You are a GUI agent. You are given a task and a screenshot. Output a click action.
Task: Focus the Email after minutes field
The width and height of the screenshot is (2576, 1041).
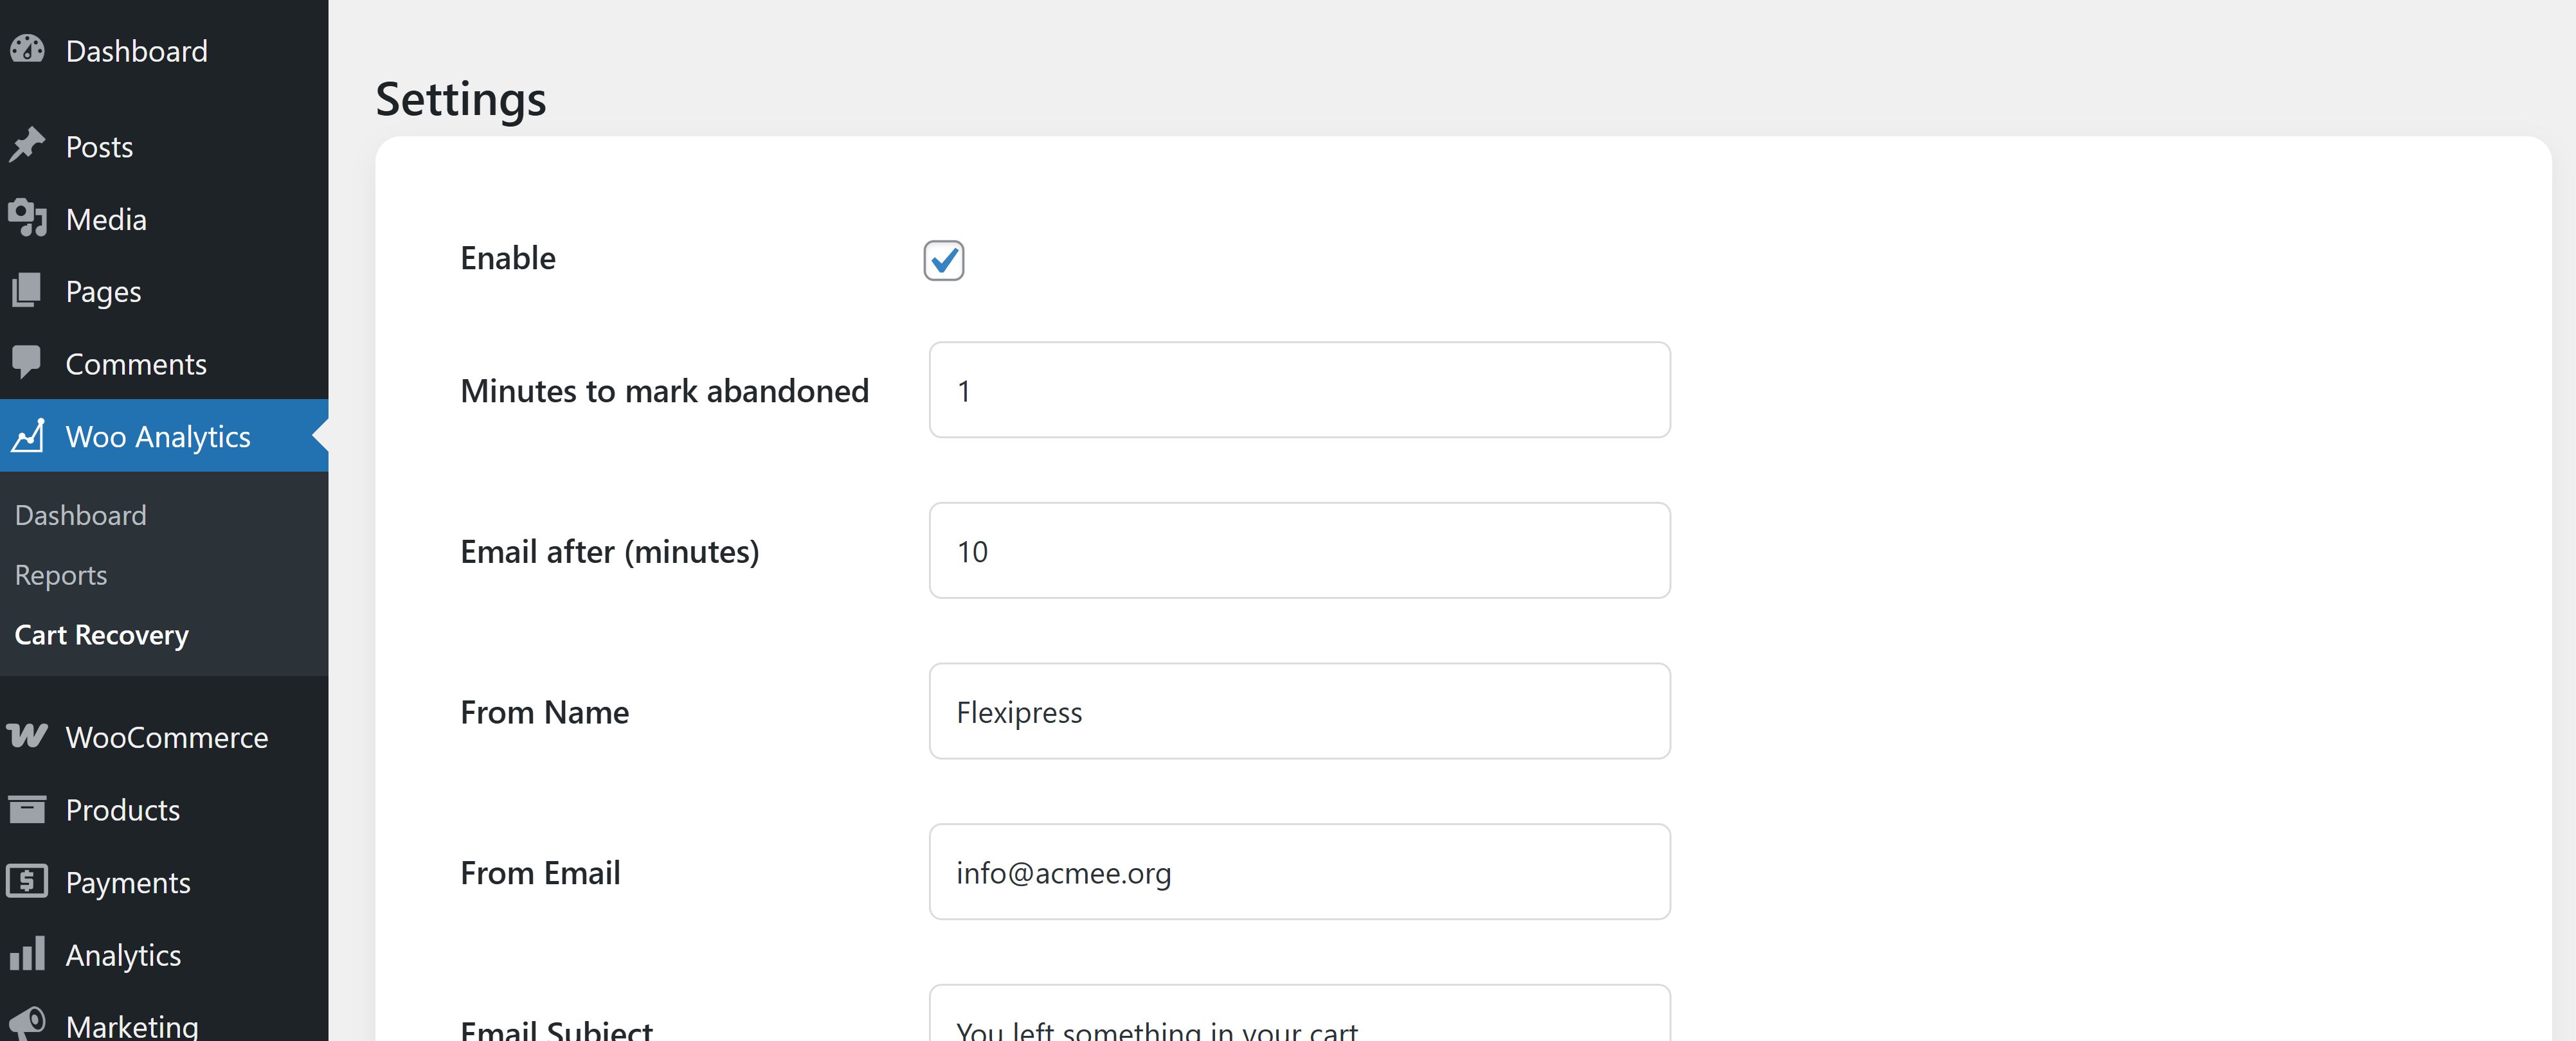tap(1299, 551)
